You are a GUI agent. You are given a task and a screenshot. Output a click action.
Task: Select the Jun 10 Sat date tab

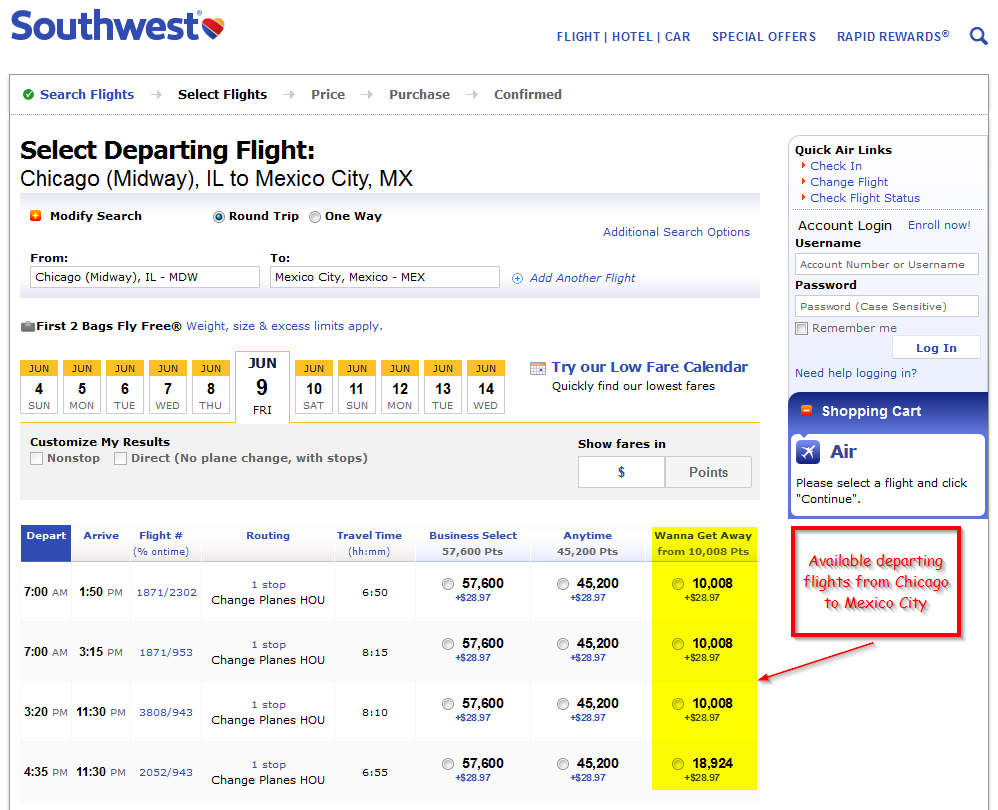point(314,387)
